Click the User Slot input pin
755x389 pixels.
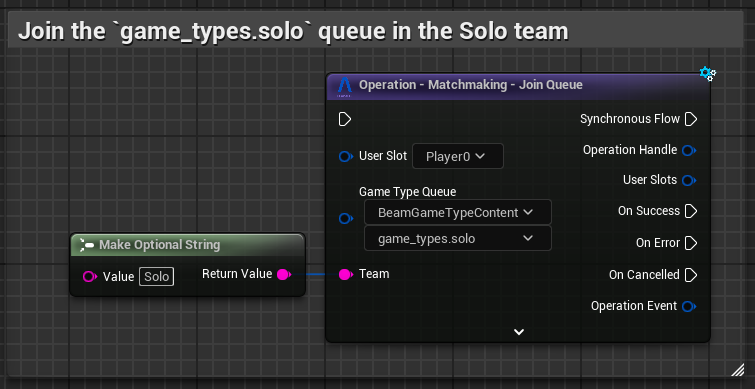346,156
